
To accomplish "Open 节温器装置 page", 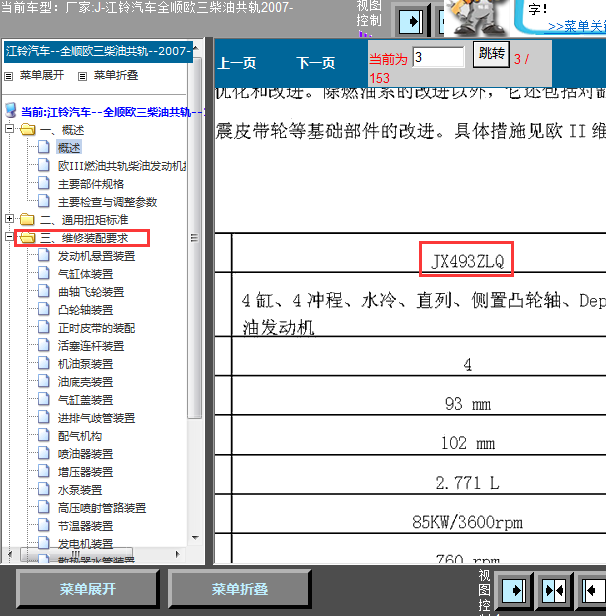I will tap(85, 526).
